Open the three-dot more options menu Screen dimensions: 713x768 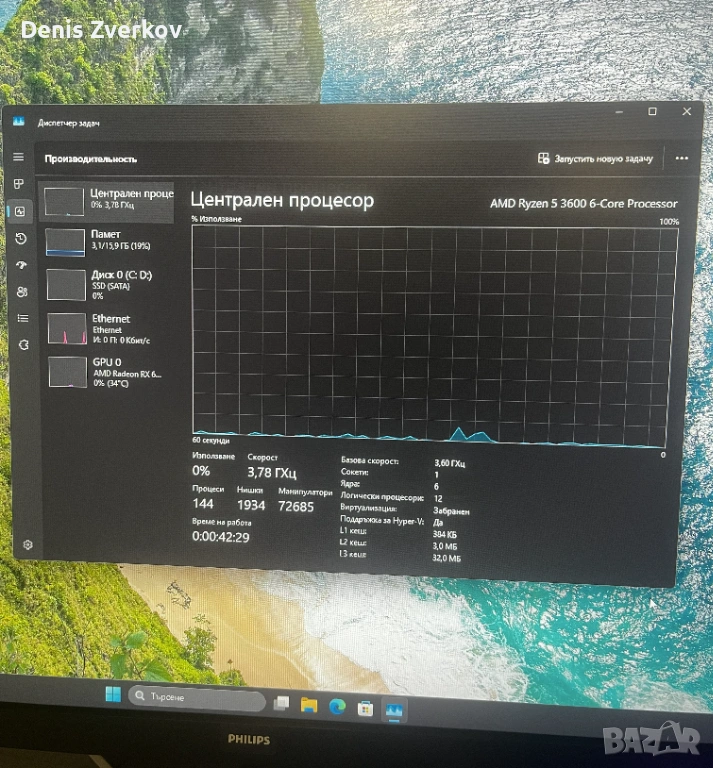[681, 158]
